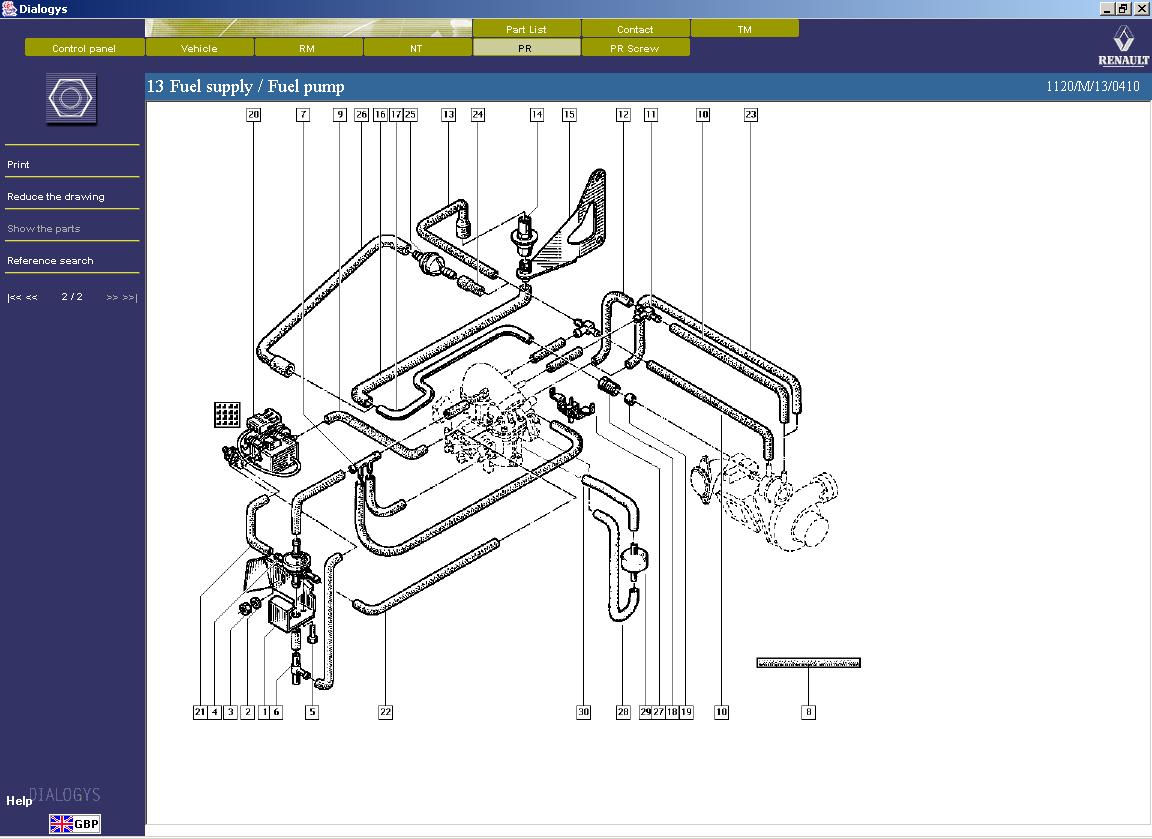Click the Renault logo

coord(1123,46)
